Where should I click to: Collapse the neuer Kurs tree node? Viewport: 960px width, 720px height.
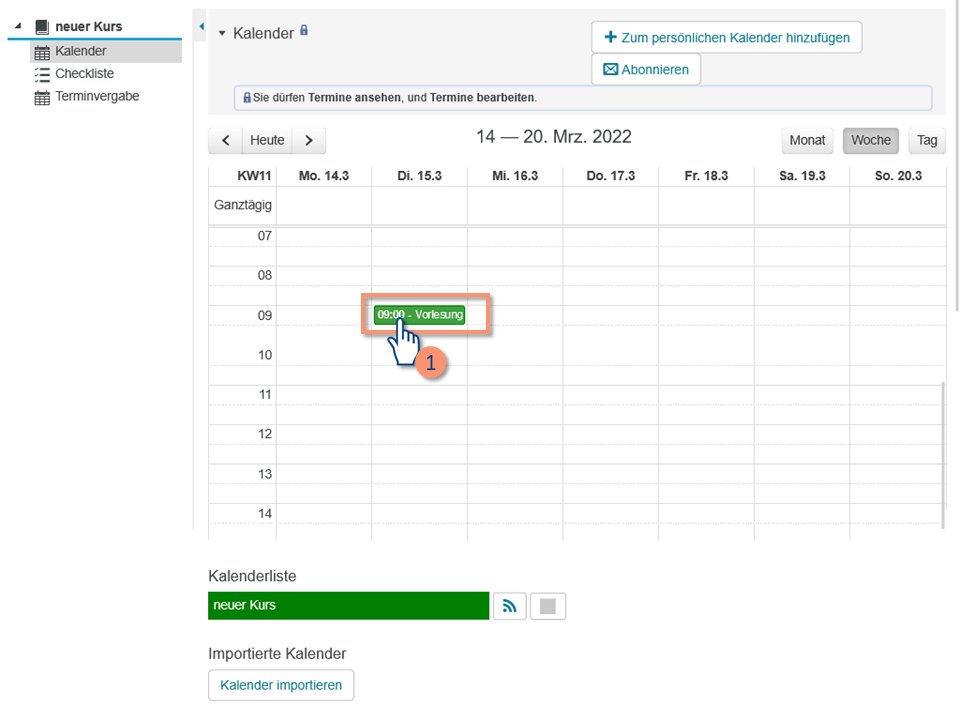click(x=17, y=27)
